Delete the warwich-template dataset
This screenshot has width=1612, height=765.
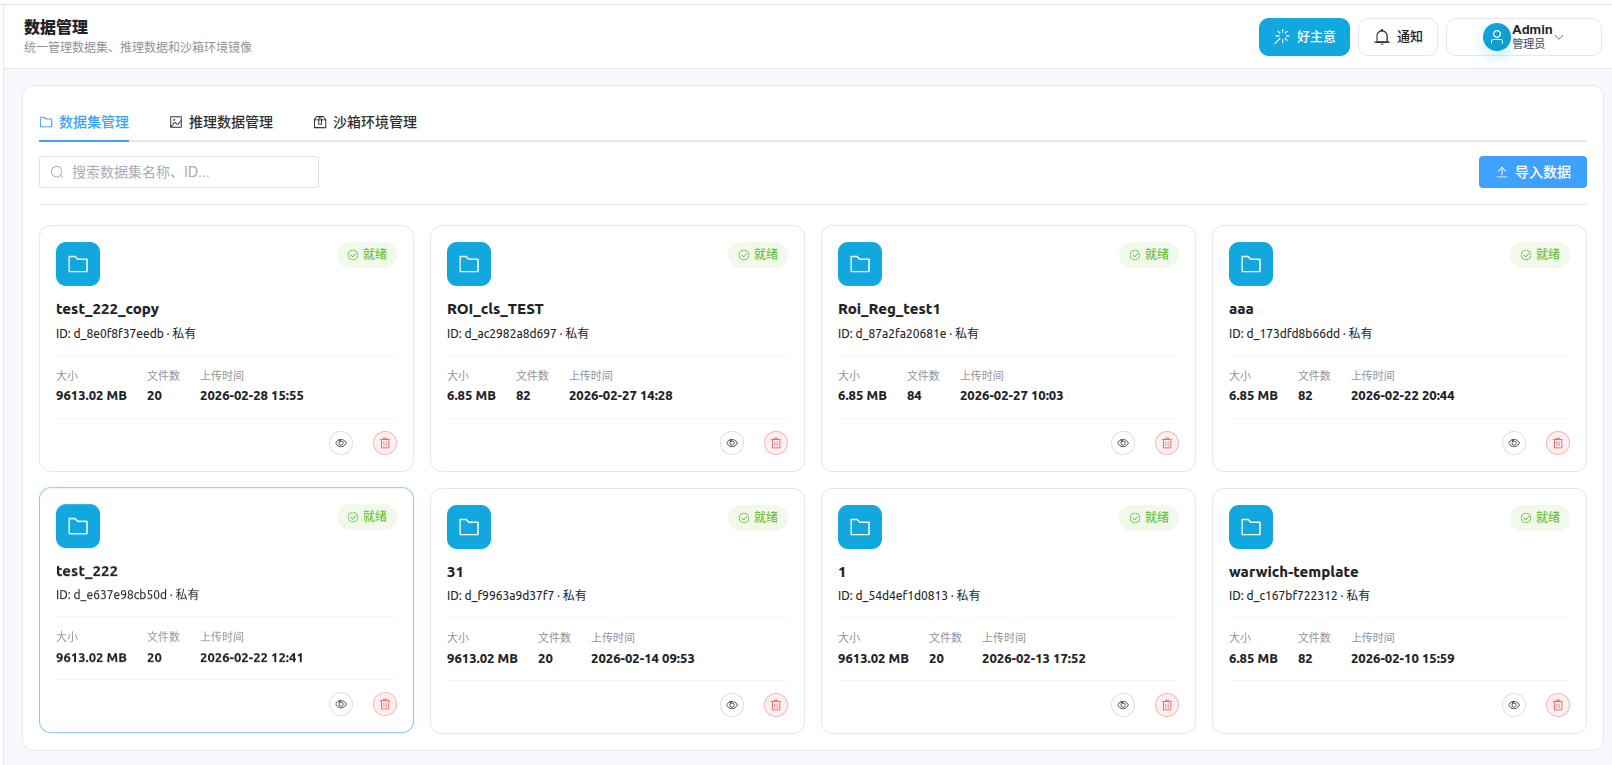(1558, 705)
